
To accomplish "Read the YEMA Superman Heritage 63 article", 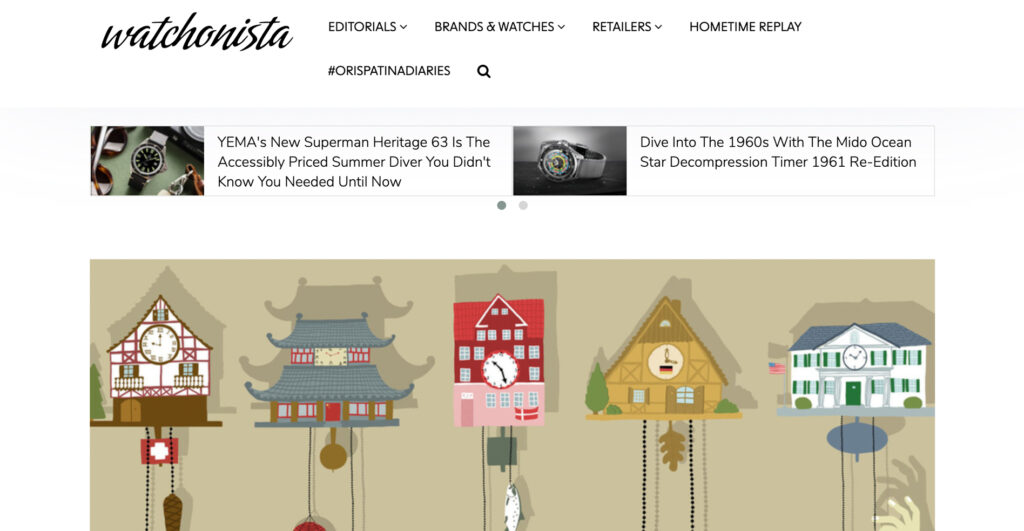I will 354,161.
